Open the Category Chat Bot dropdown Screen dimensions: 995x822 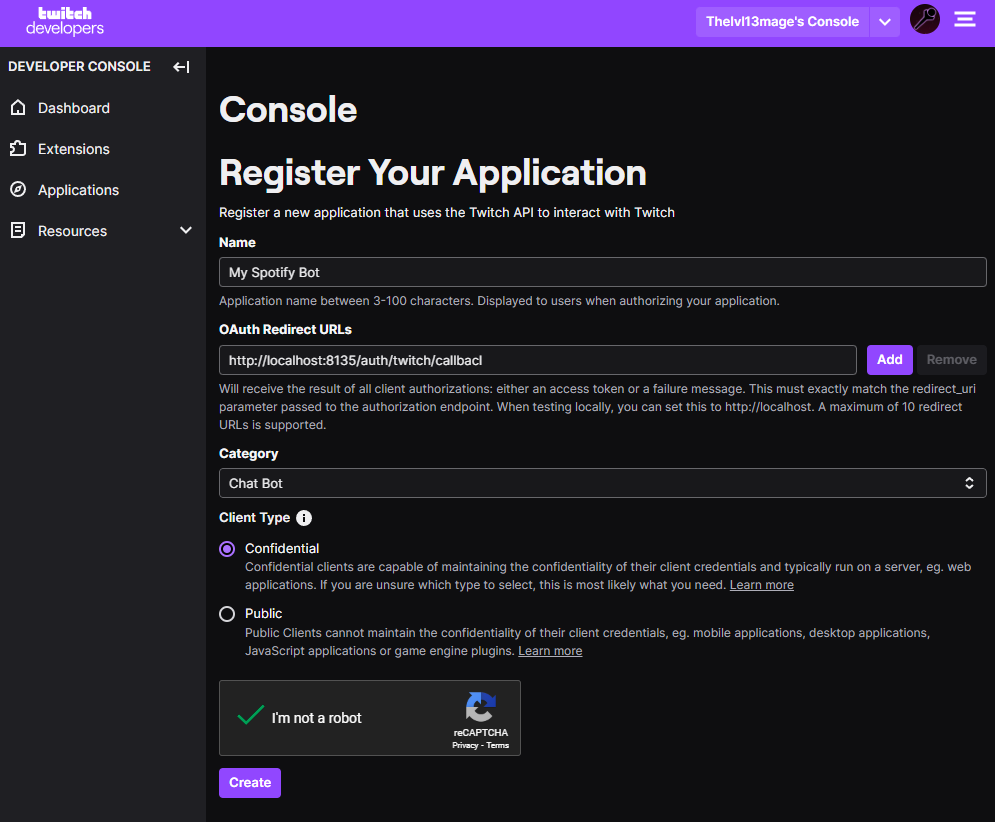click(x=602, y=483)
